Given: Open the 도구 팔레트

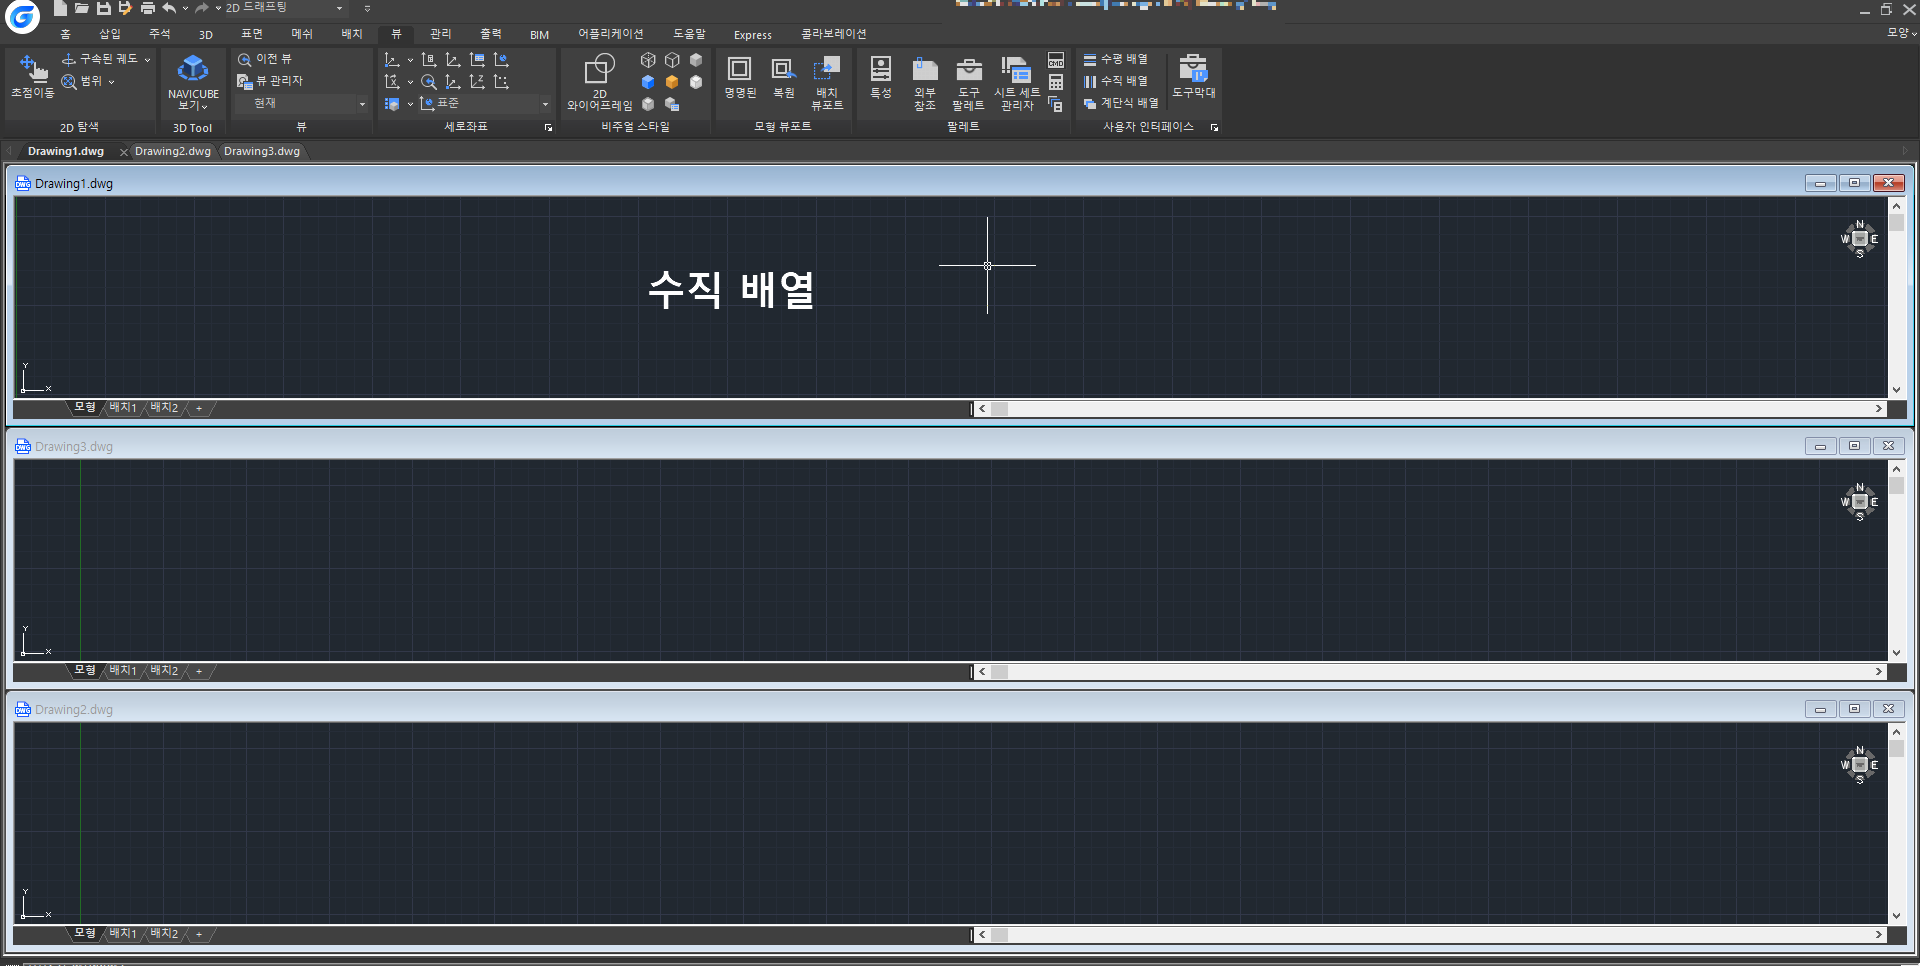Looking at the screenshot, I should click(968, 82).
